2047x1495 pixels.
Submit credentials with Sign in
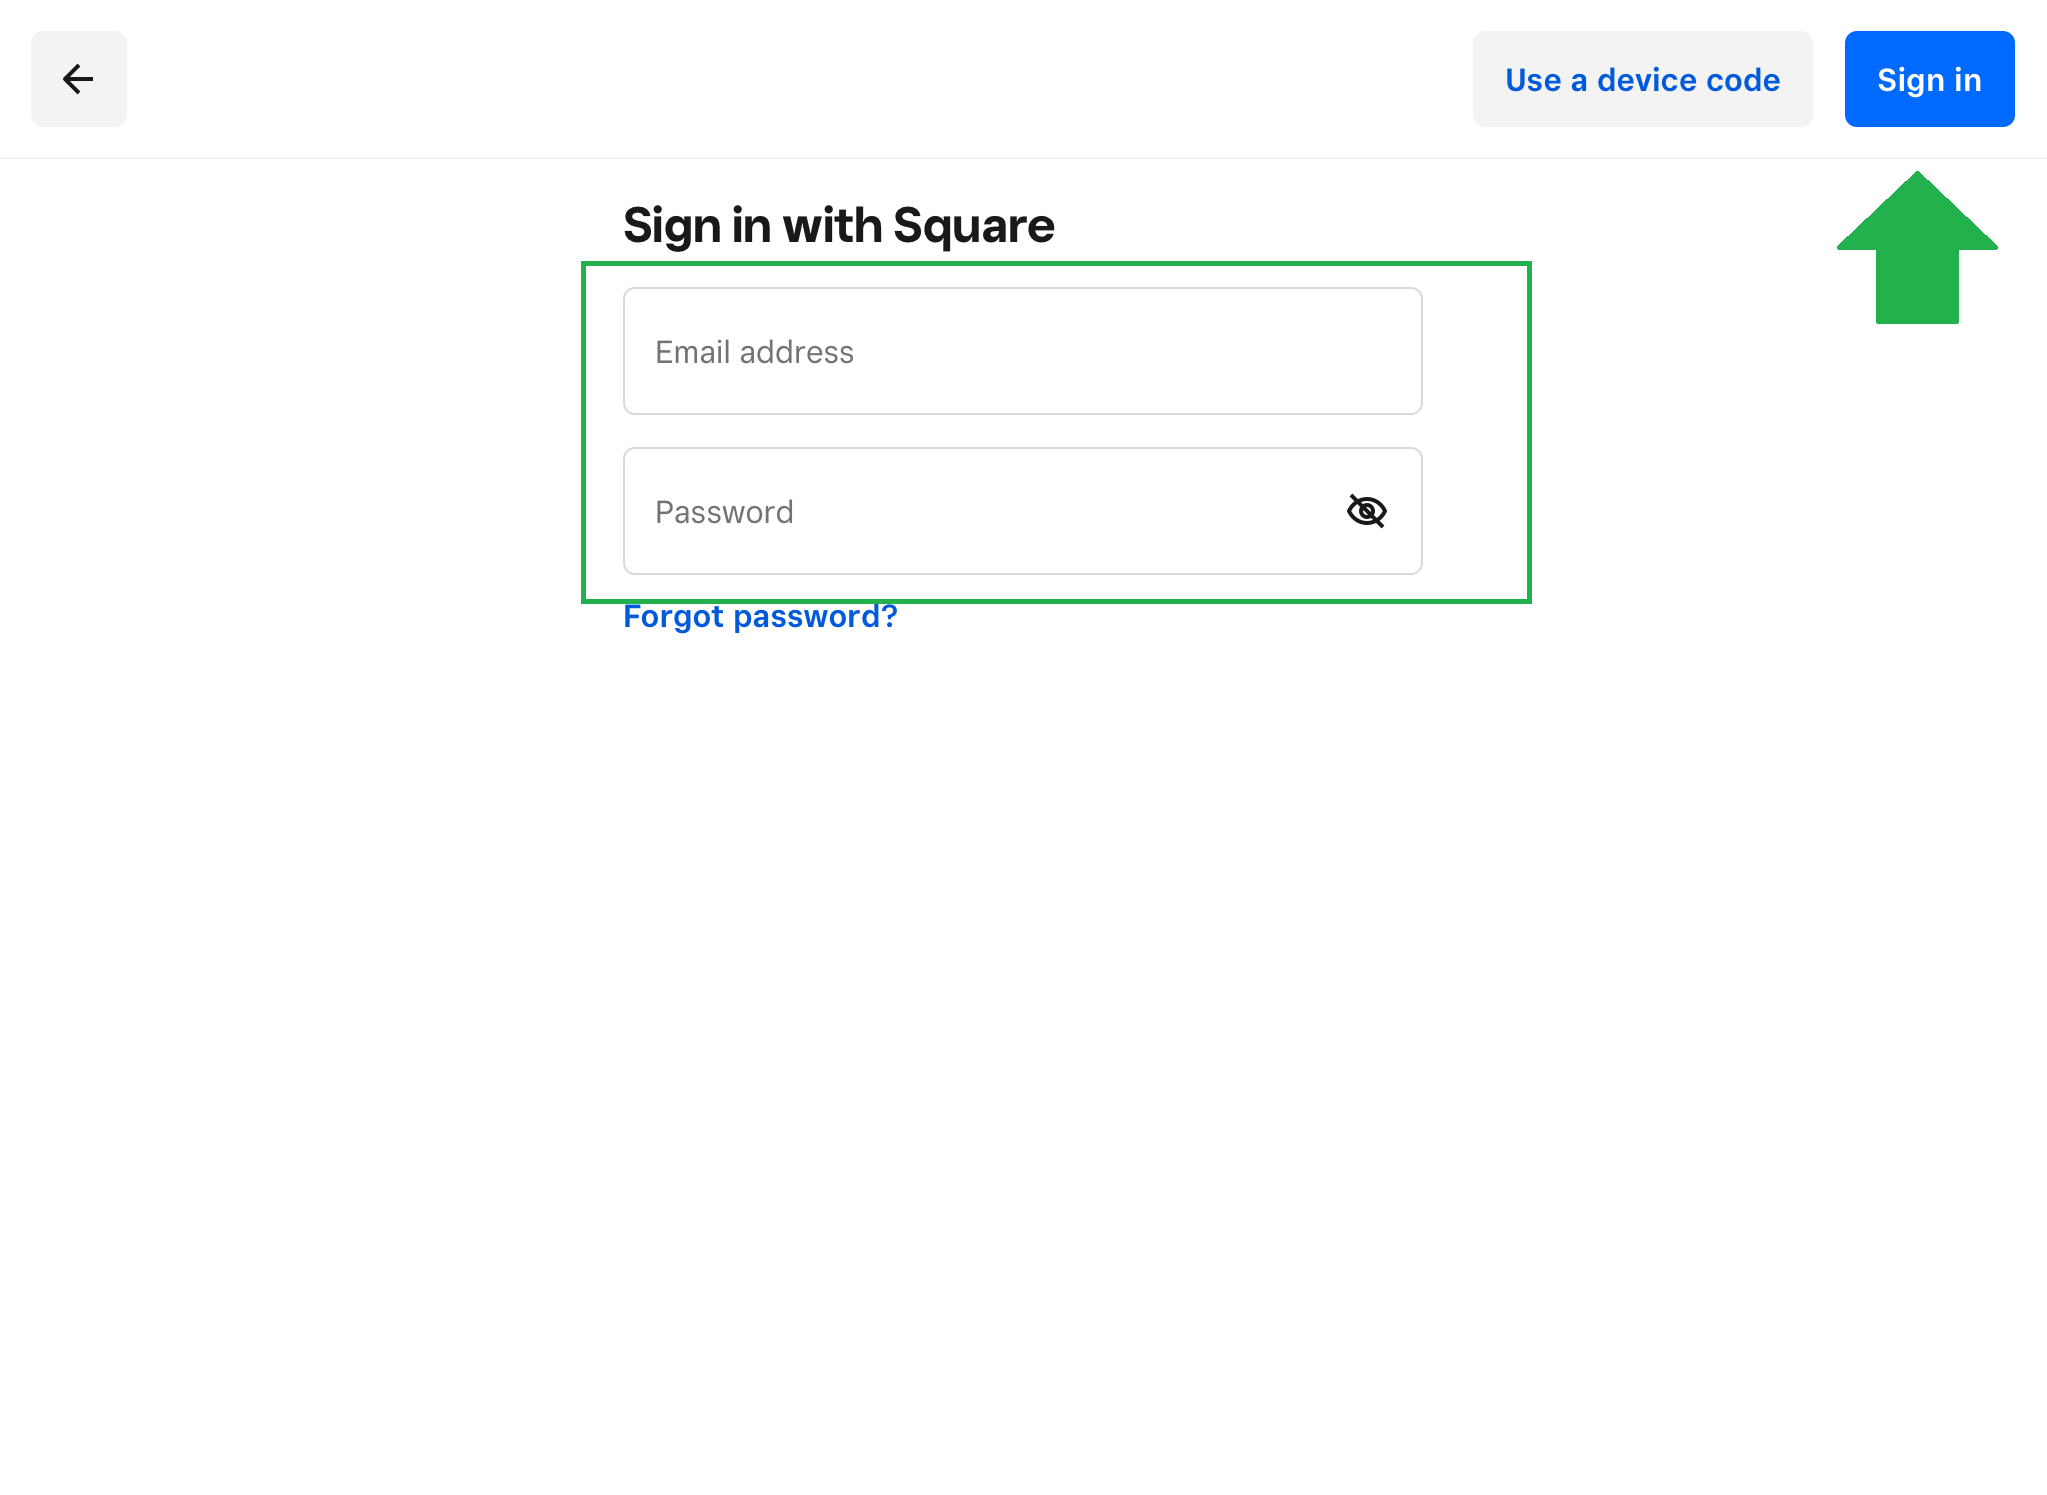(1929, 79)
